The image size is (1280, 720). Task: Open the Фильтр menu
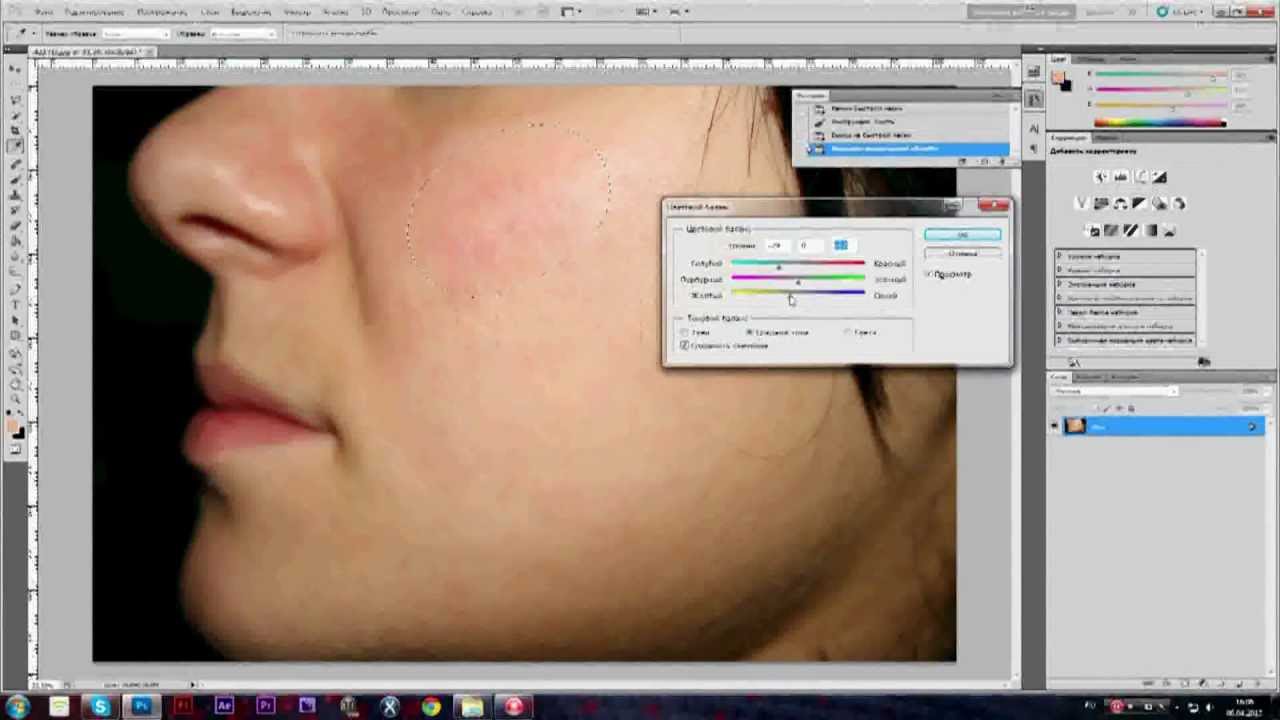tap(297, 11)
